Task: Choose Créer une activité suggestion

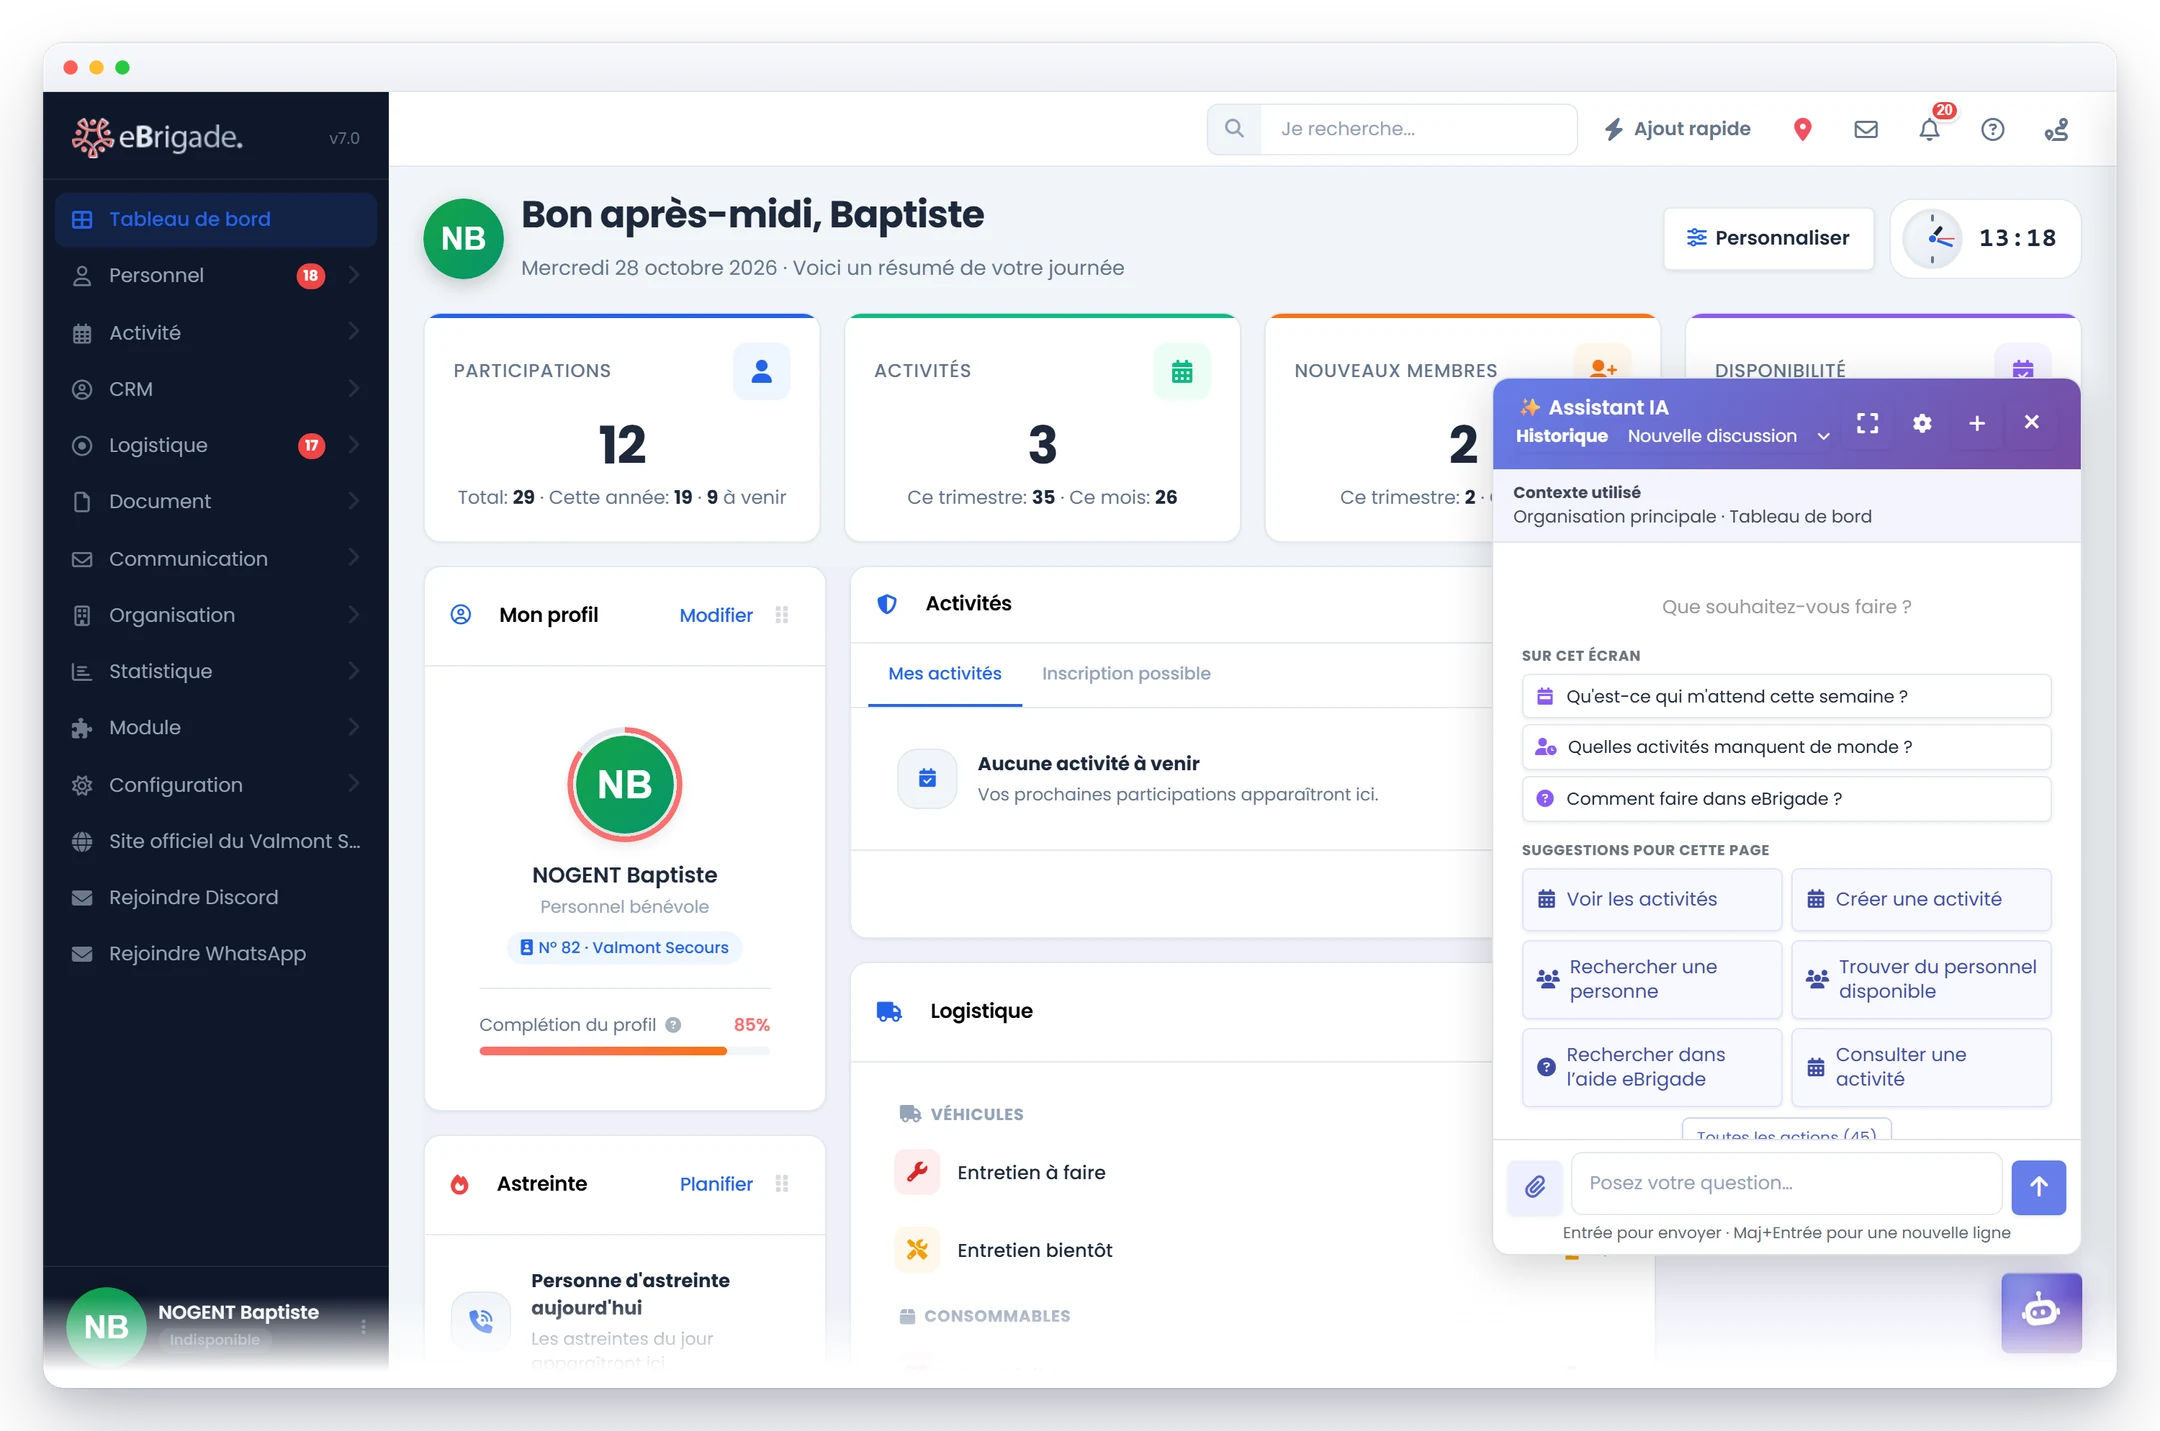Action: pos(1921,899)
